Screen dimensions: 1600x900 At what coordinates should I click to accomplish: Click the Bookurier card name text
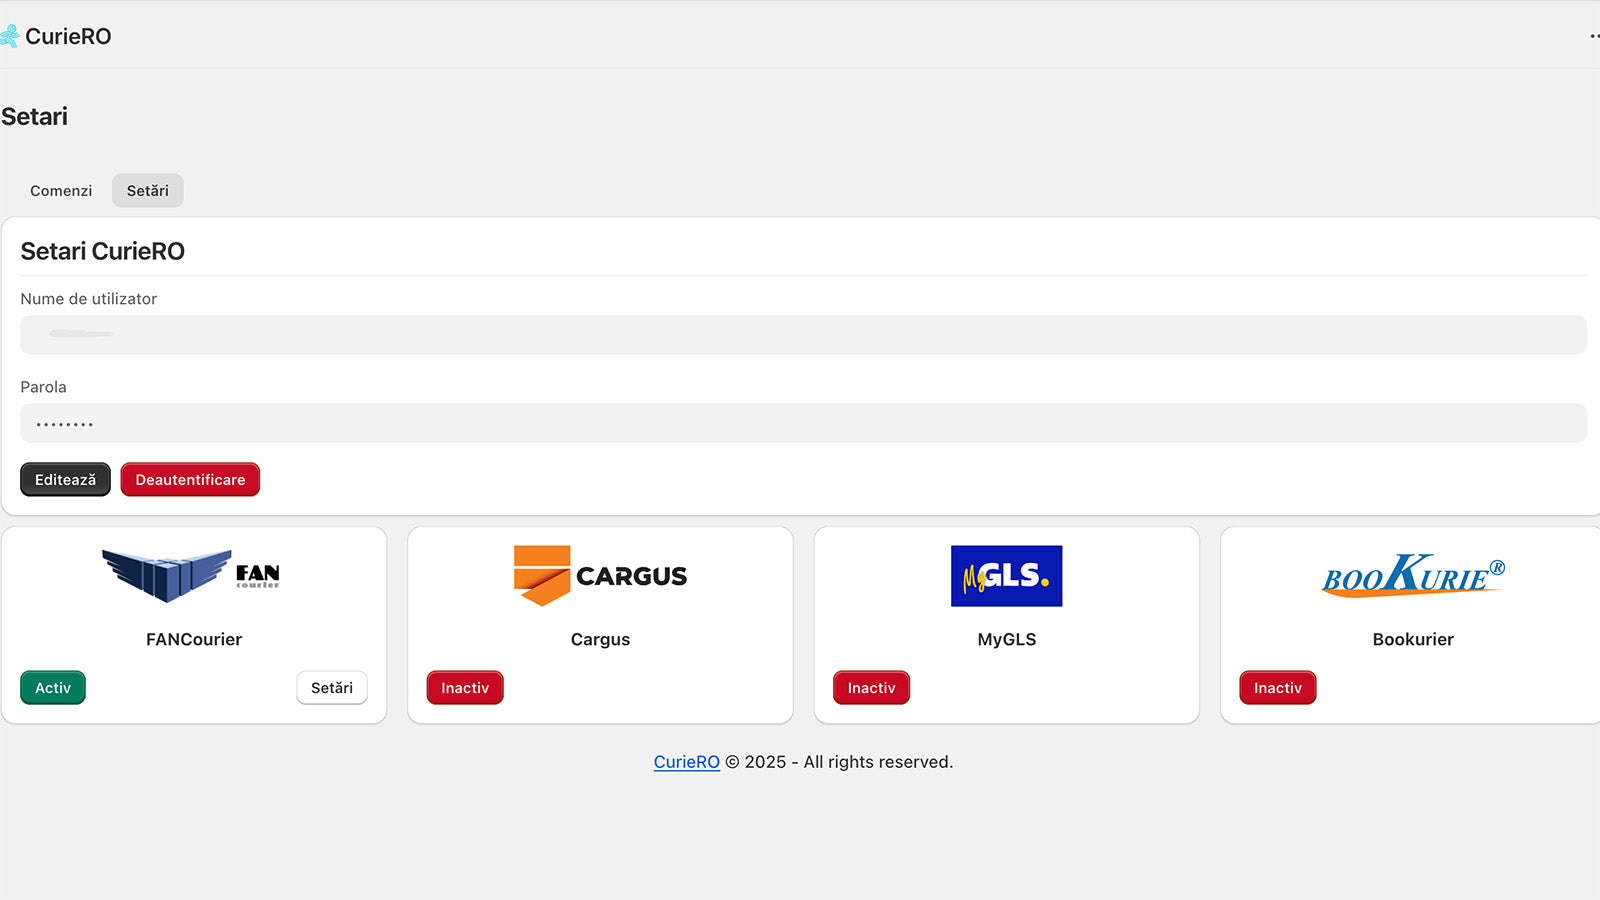tap(1413, 639)
